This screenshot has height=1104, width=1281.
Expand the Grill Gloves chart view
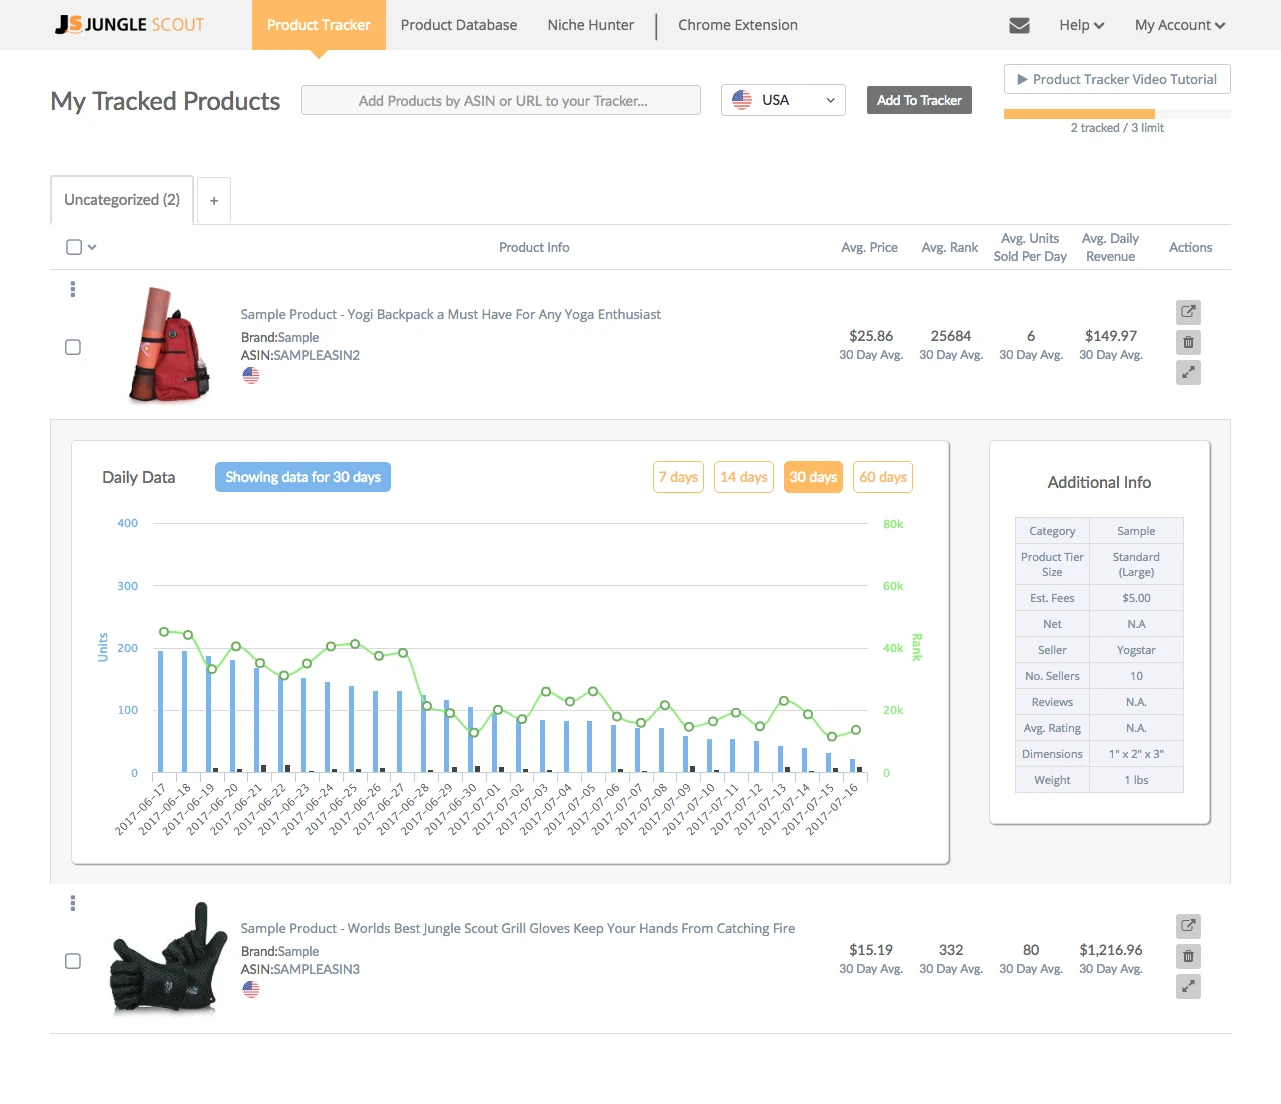pyautogui.click(x=1188, y=987)
